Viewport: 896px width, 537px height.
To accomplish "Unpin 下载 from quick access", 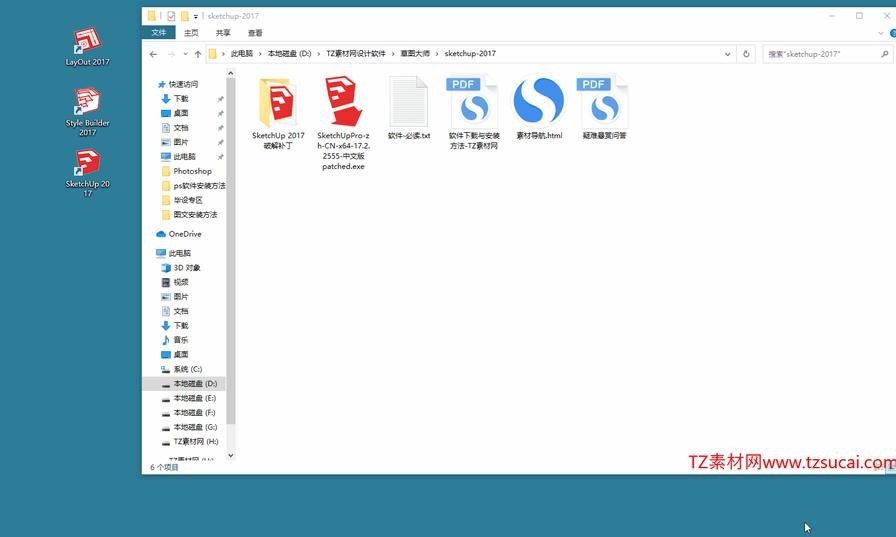I will coord(220,99).
